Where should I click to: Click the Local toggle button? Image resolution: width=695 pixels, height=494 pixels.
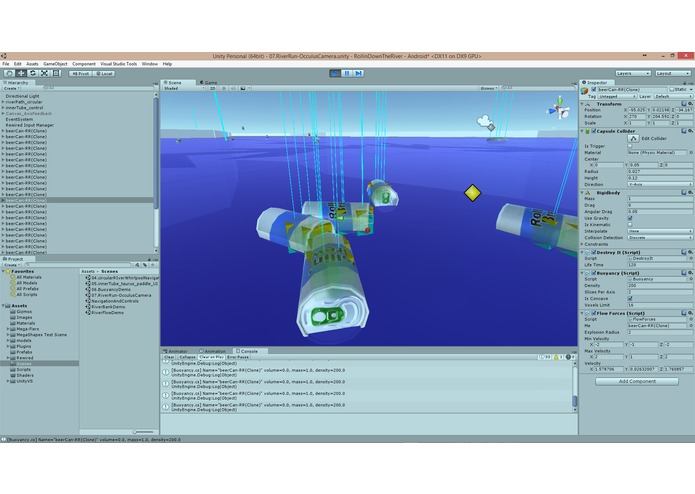click(104, 74)
